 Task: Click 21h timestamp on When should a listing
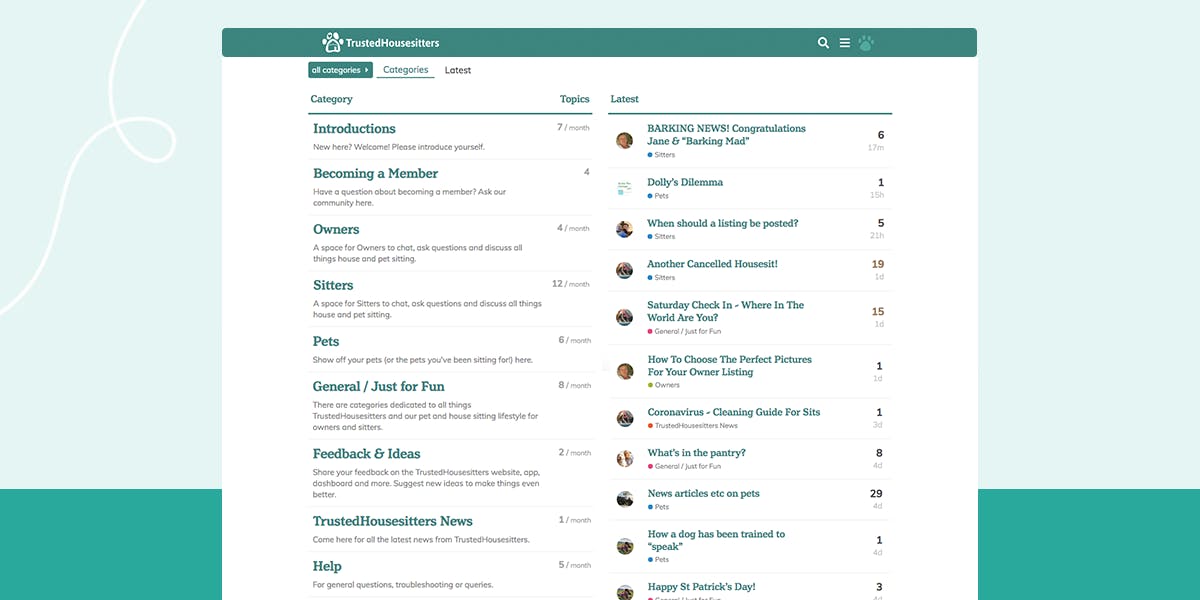(877, 236)
